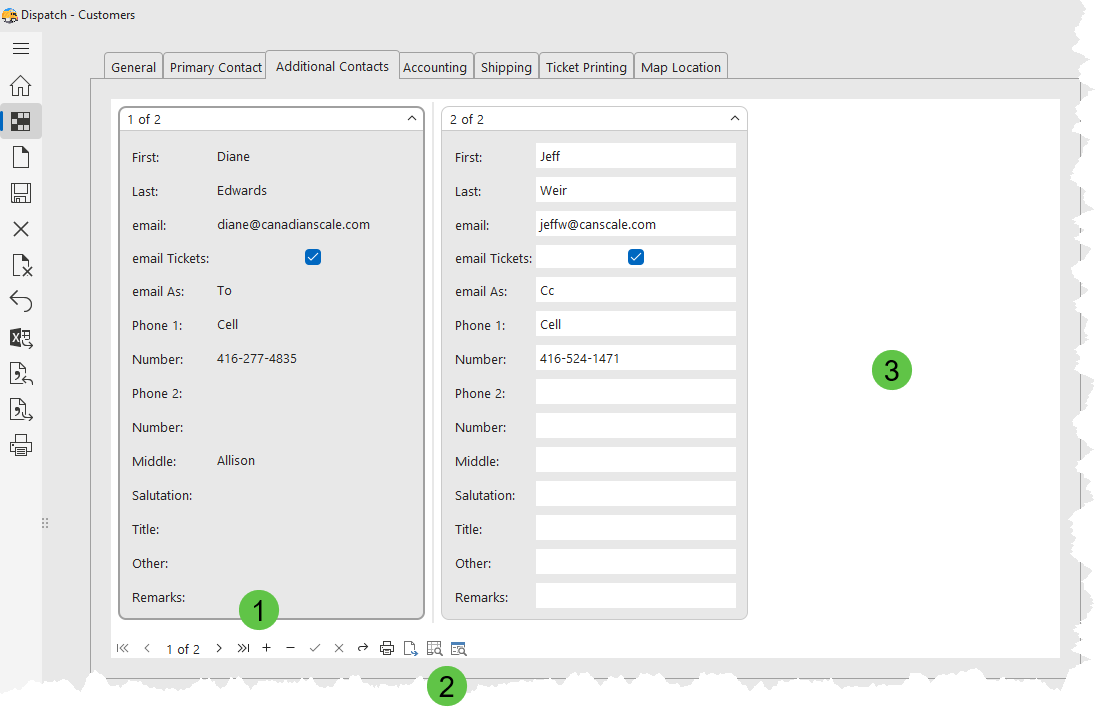Click the Title field for Jeff Weir
Viewport: 1100px width, 707px height.
635,529
